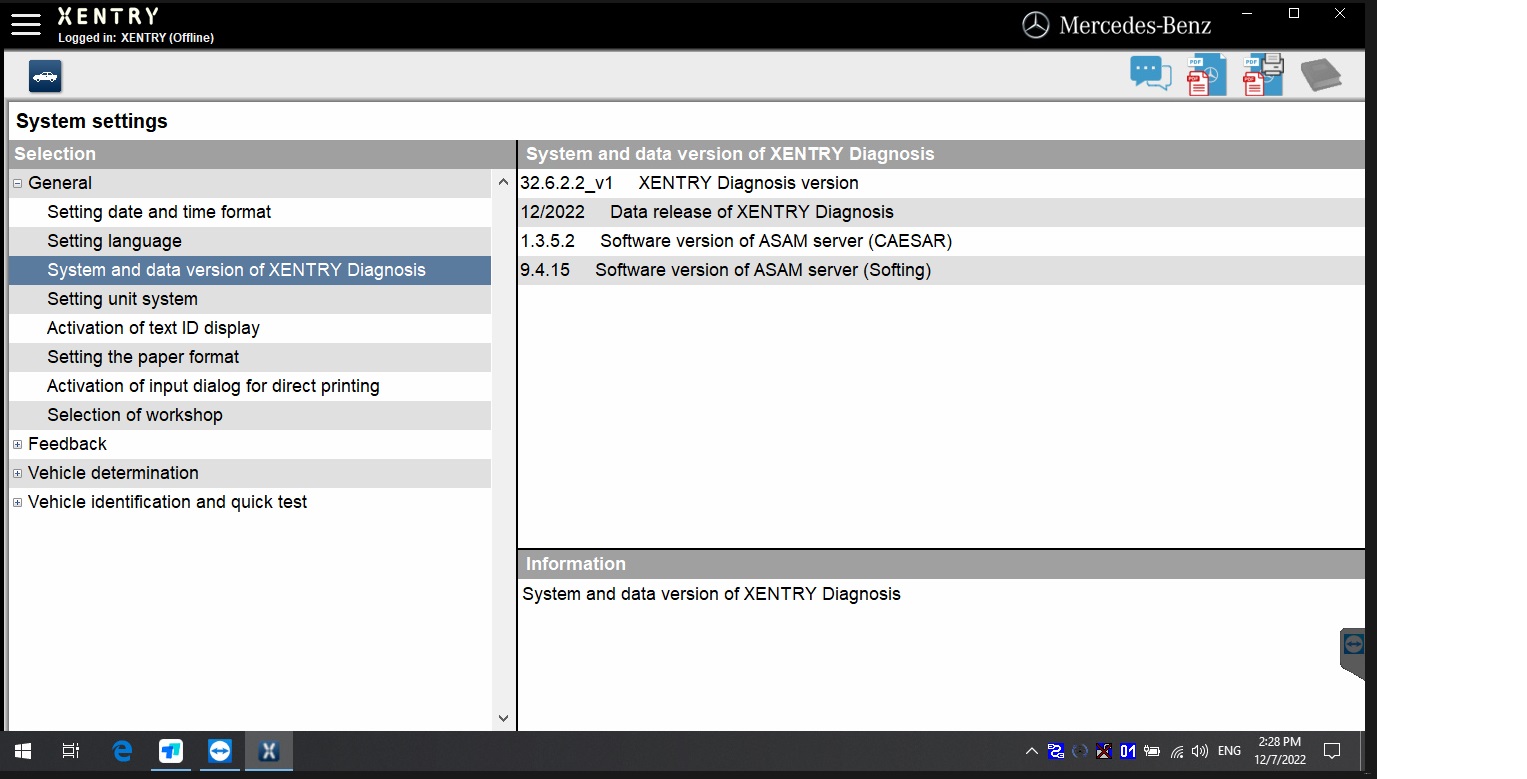Expand the Feedback tree node
This screenshot has height=779, width=1527.
pyautogui.click(x=18, y=444)
